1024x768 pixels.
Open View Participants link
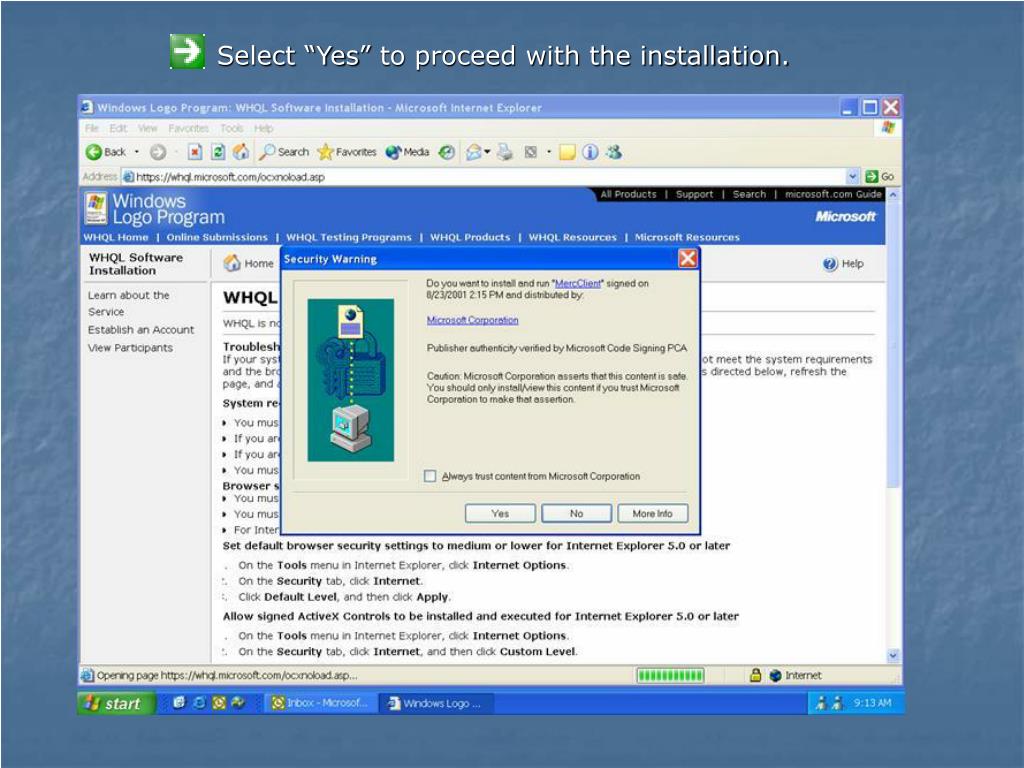point(131,347)
